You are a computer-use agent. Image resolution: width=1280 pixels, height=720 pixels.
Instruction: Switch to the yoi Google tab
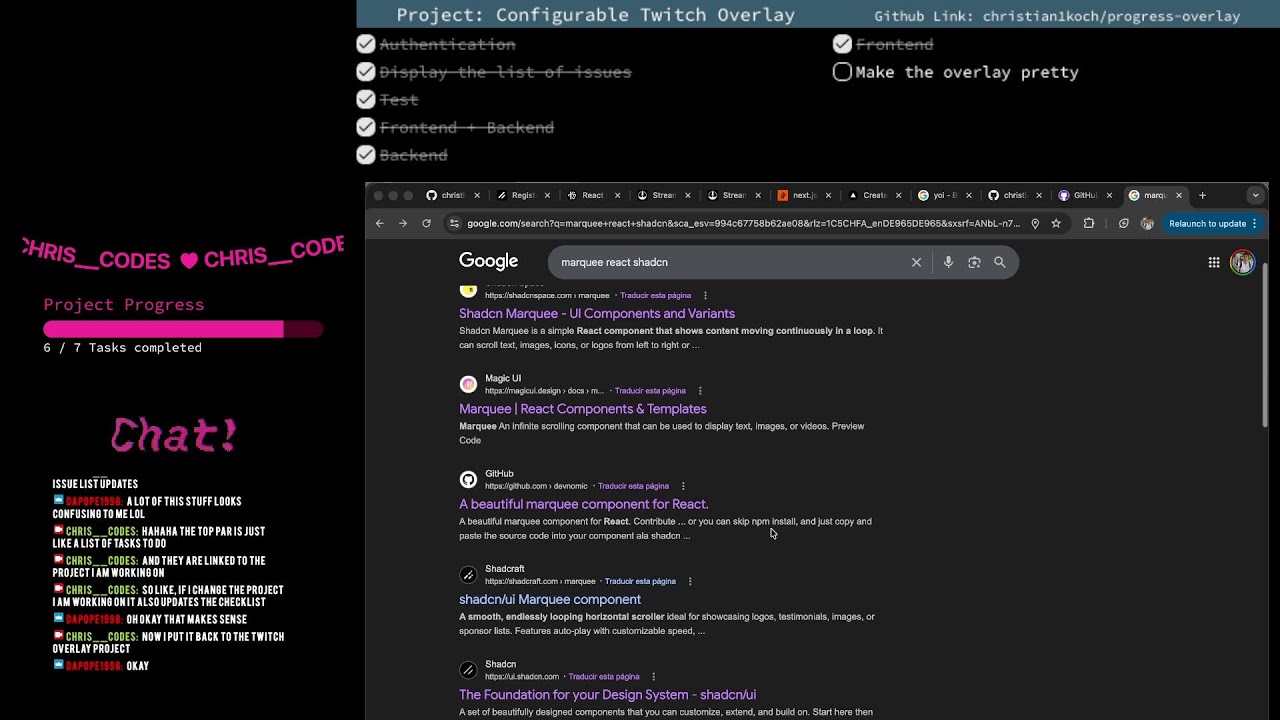[x=943, y=195]
